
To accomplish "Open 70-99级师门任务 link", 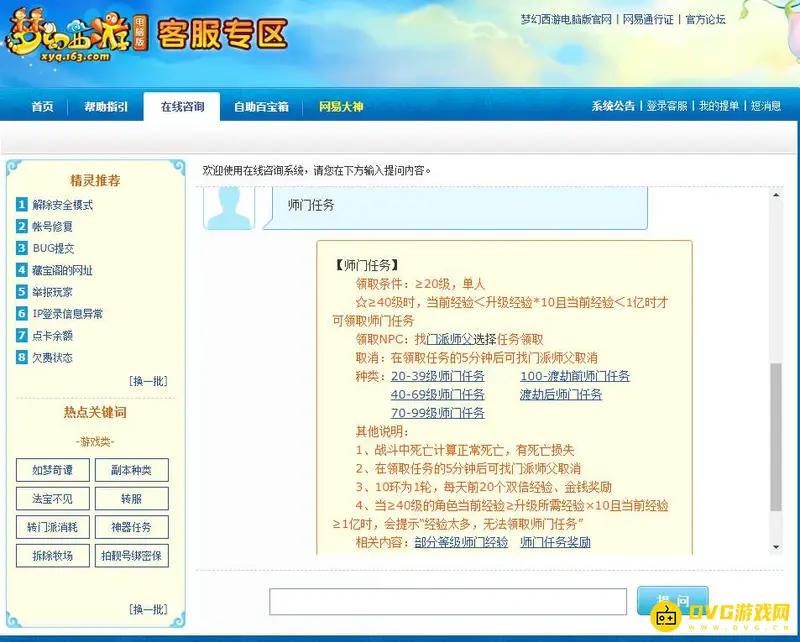I will pos(438,413).
